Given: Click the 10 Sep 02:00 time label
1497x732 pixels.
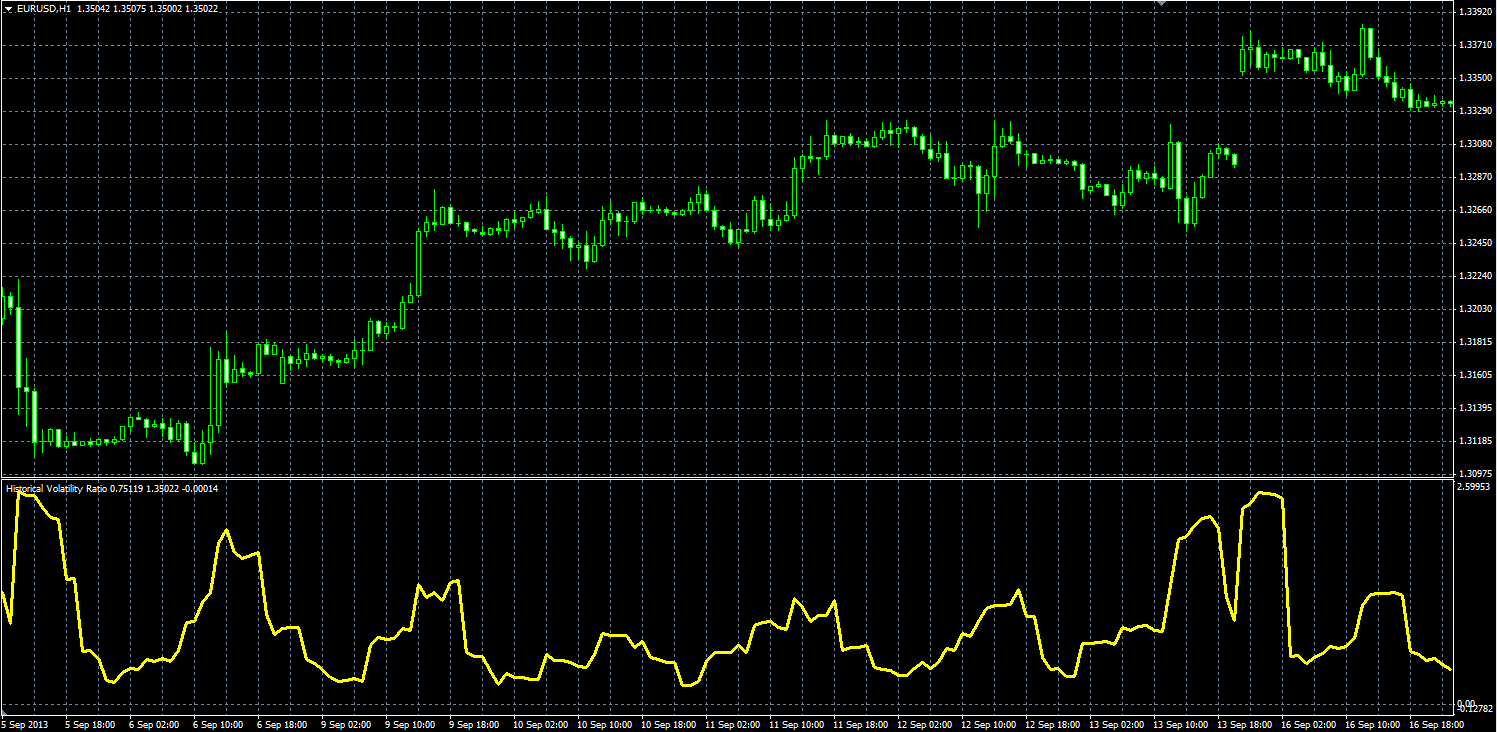Looking at the screenshot, I should 540,724.
